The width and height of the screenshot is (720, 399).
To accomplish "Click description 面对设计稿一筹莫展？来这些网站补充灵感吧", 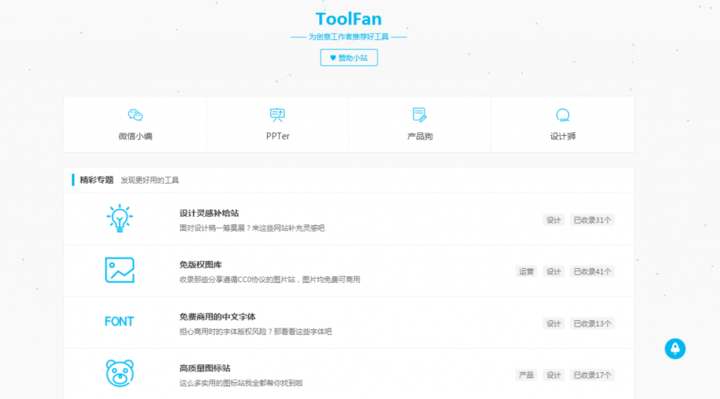I will click(x=252, y=228).
